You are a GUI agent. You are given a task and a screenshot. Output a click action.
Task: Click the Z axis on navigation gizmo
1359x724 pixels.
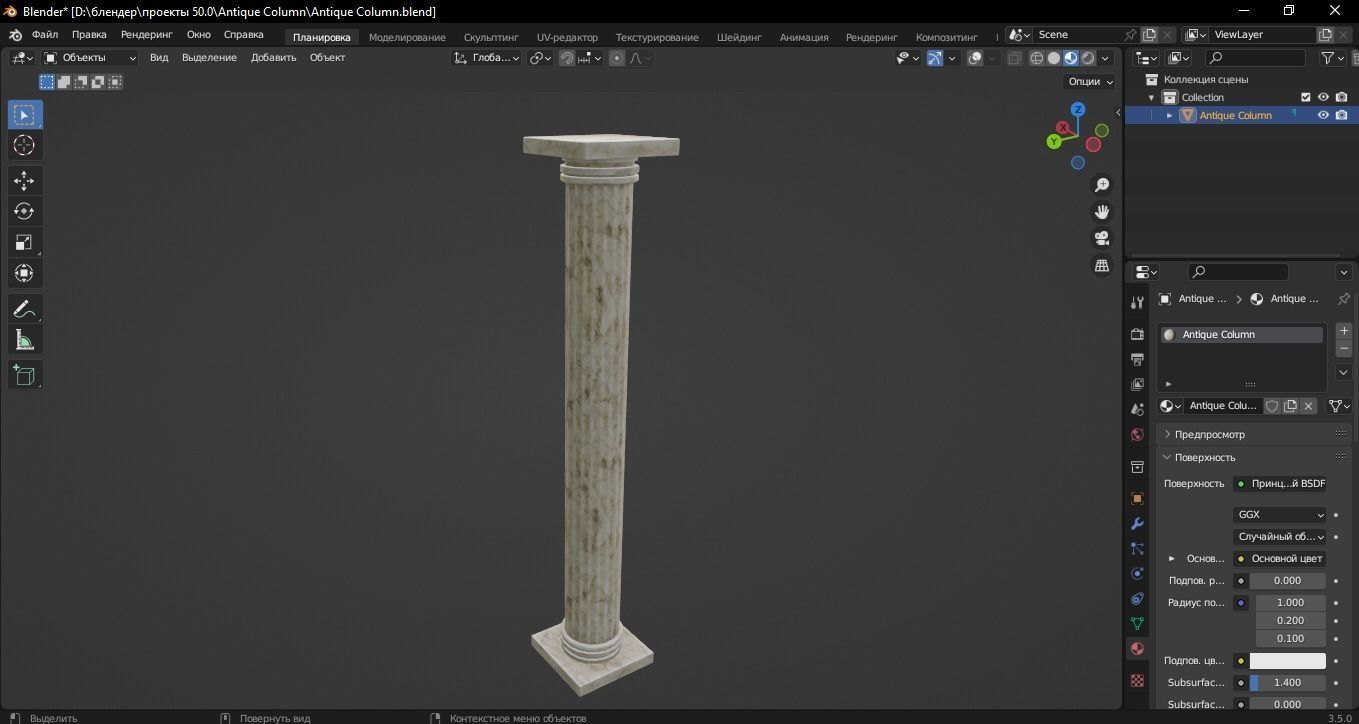[x=1078, y=109]
